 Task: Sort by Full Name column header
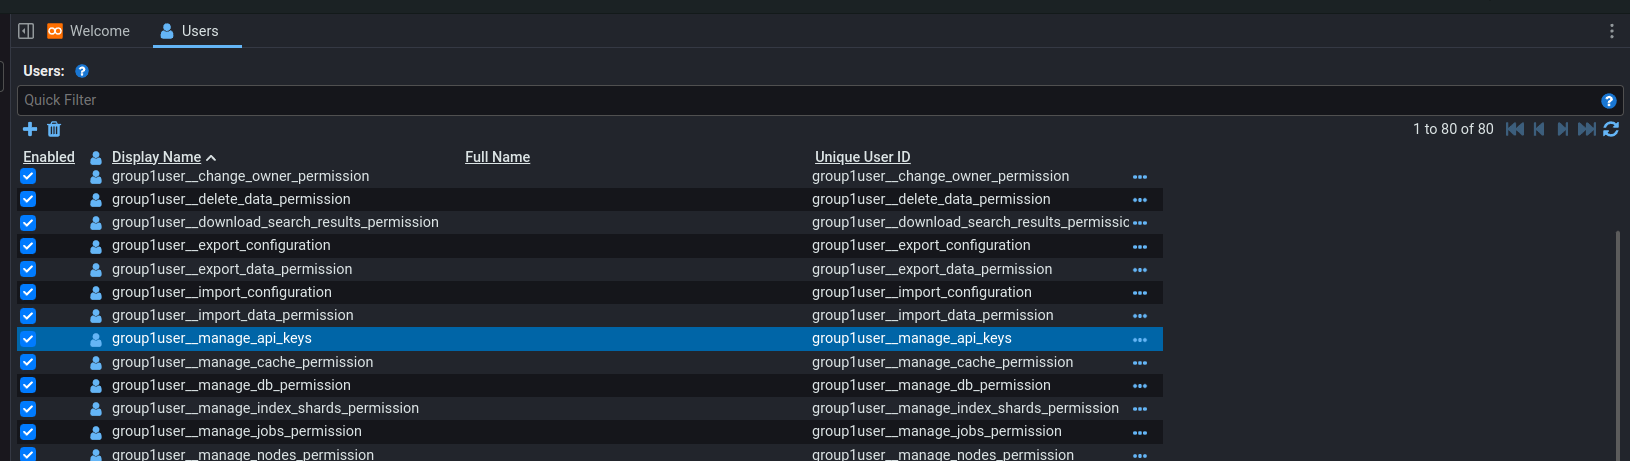tap(497, 157)
